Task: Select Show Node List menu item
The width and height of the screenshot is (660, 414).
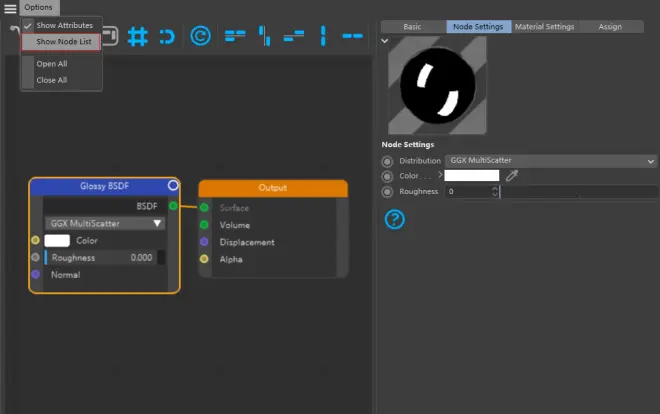Action: pos(61,42)
